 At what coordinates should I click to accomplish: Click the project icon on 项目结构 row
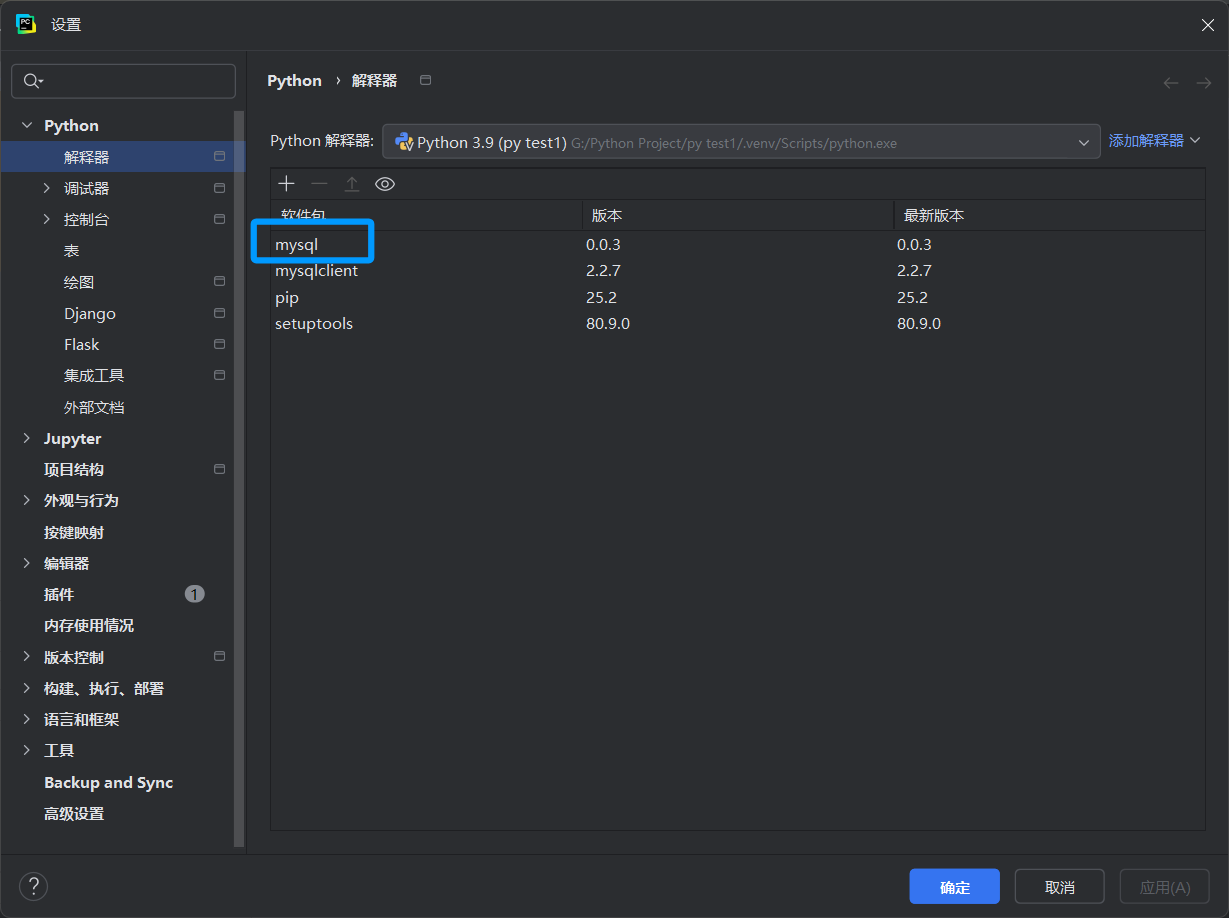point(219,469)
